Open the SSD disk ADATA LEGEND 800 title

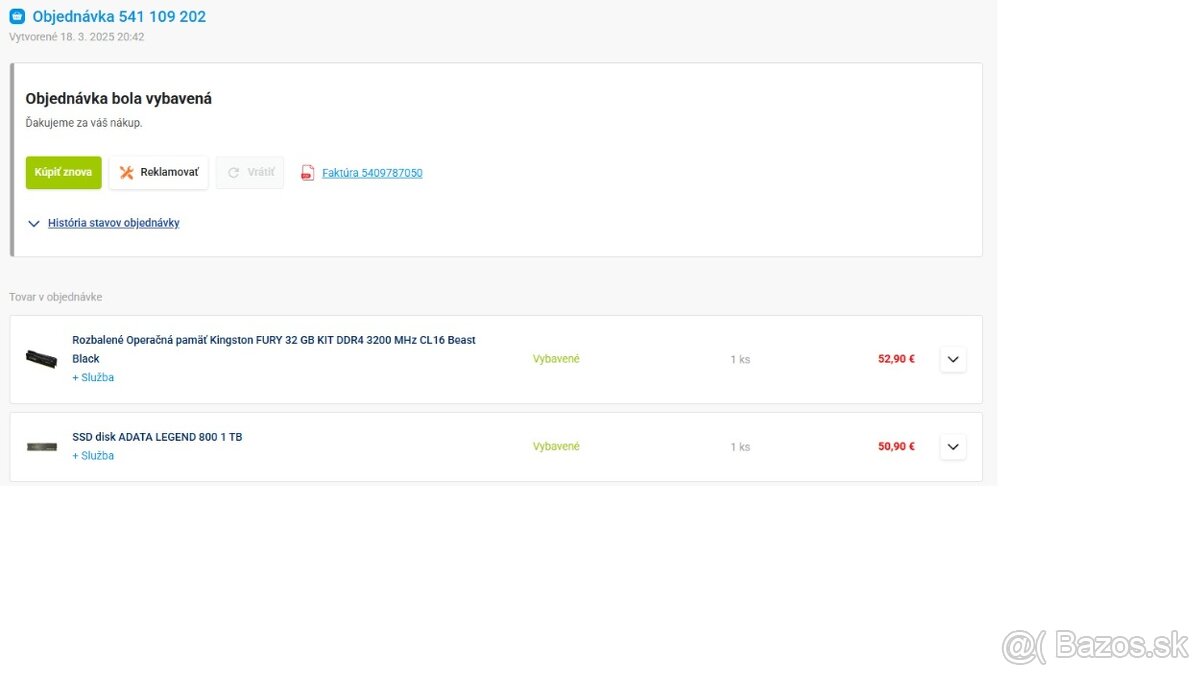(157, 437)
